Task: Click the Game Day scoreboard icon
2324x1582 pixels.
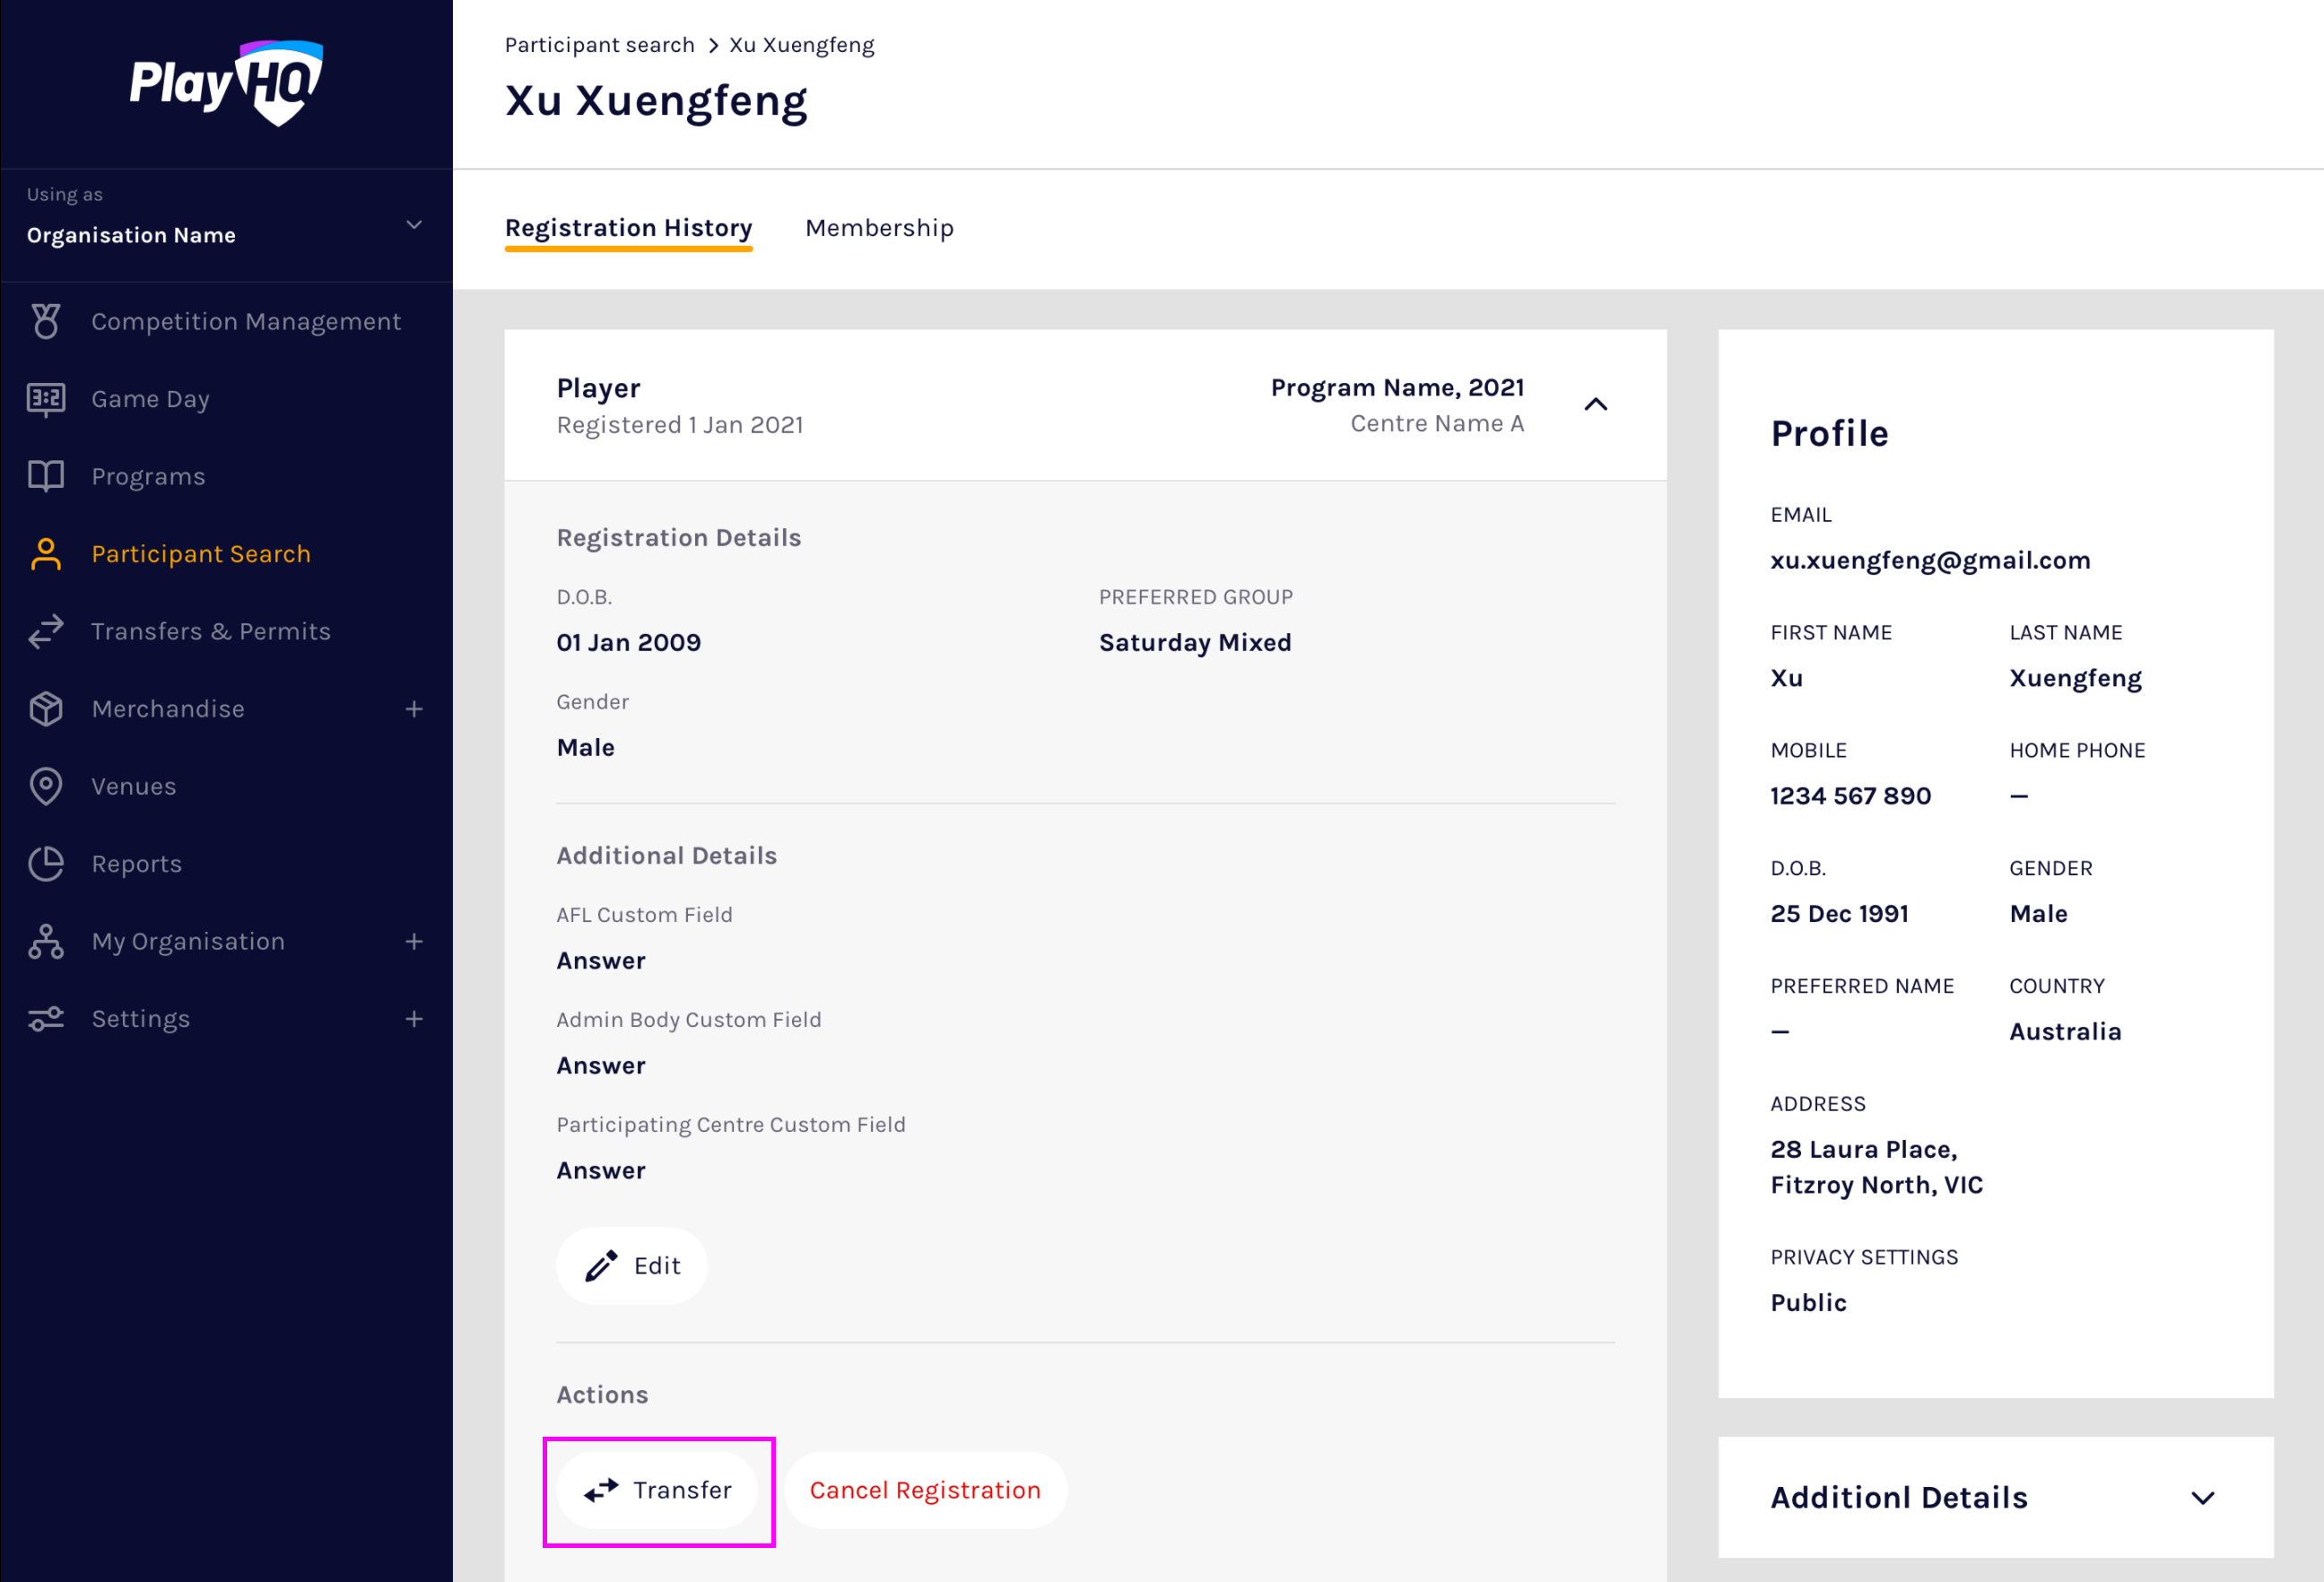Action: (x=46, y=399)
